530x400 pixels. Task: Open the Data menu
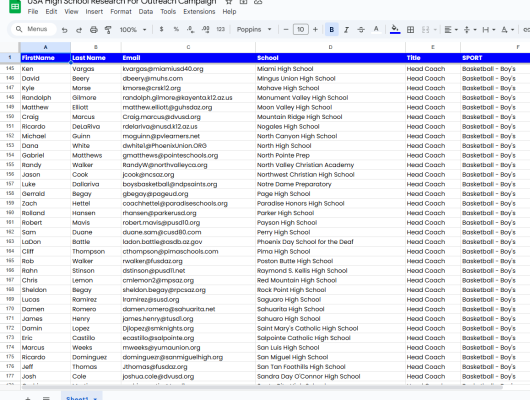146,11
